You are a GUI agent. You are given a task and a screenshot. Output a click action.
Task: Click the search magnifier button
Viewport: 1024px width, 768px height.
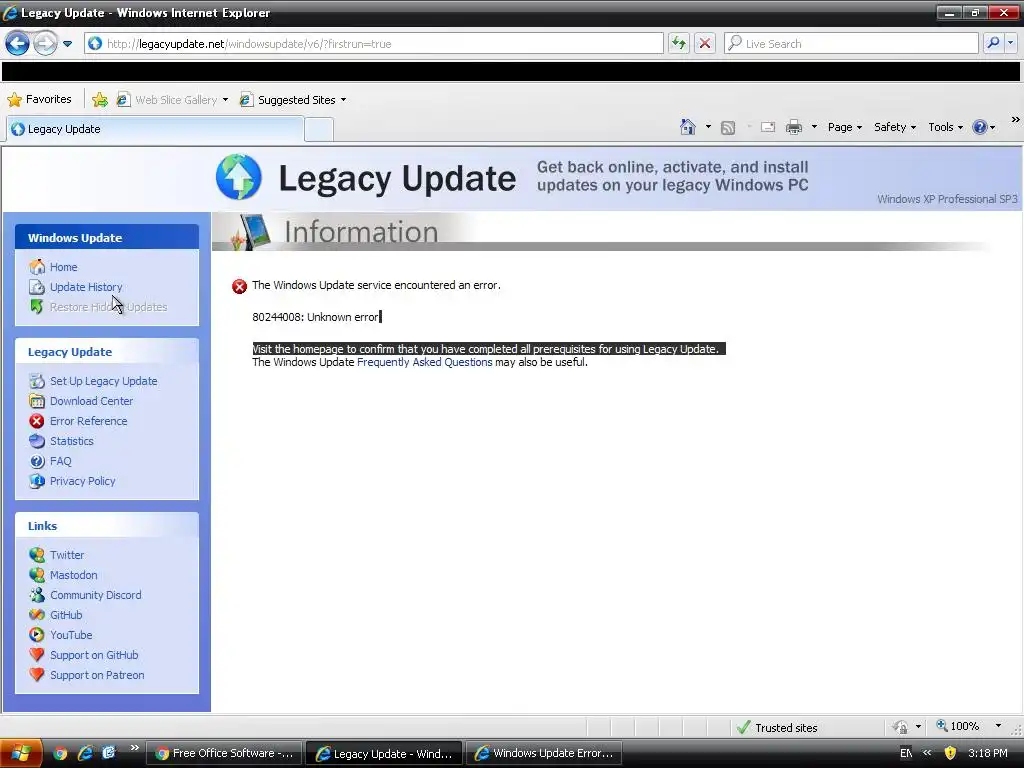[993, 44]
